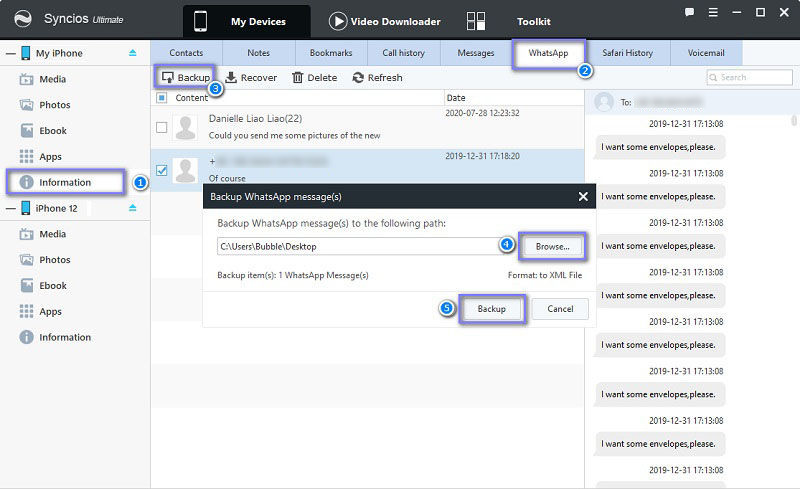Switch to the Safari History tab
The width and height of the screenshot is (800, 489).
click(628, 53)
